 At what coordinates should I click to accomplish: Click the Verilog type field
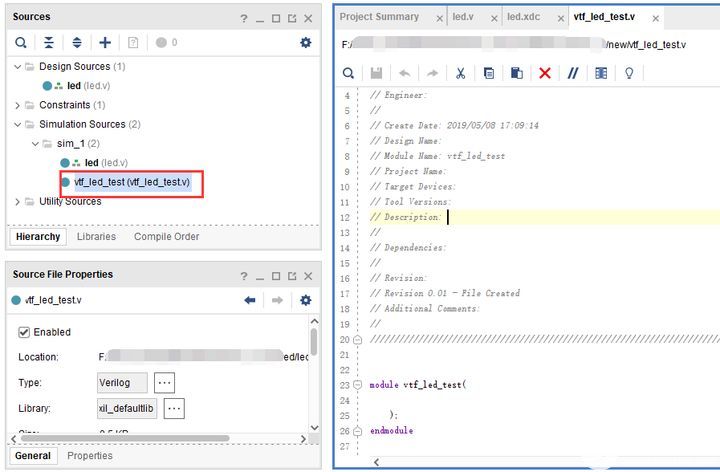(x=122, y=382)
